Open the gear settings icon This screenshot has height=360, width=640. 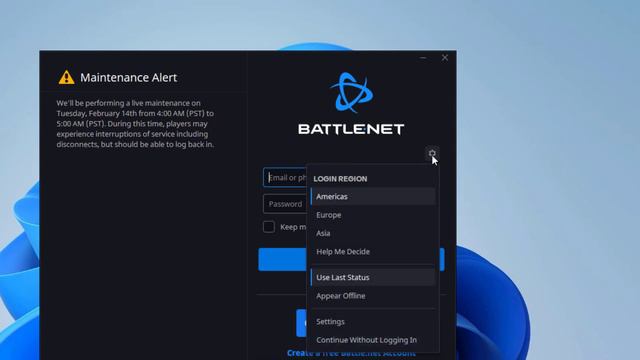point(432,153)
